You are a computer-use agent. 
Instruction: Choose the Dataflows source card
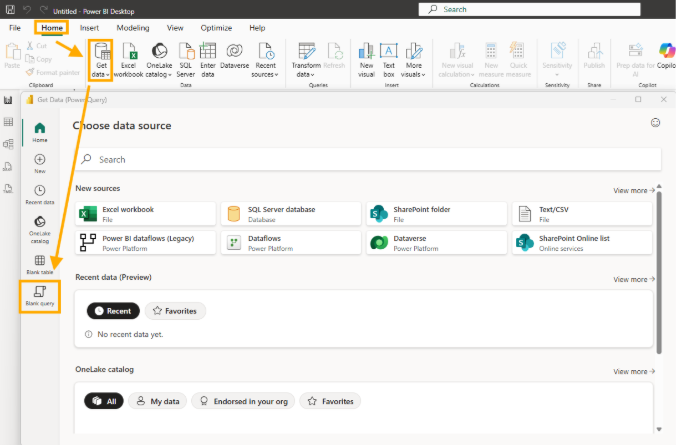coord(291,243)
